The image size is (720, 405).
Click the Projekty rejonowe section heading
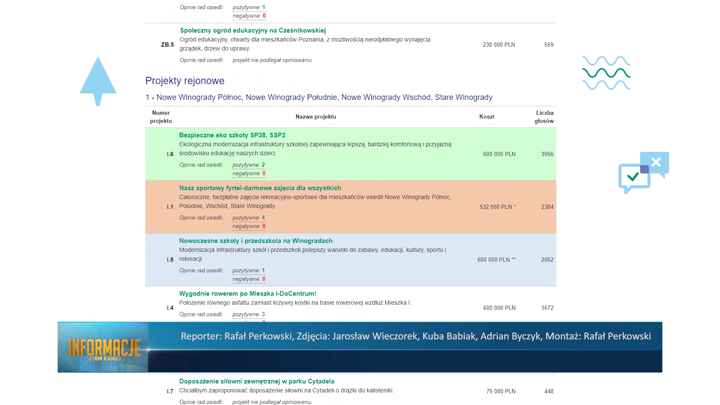(x=185, y=81)
